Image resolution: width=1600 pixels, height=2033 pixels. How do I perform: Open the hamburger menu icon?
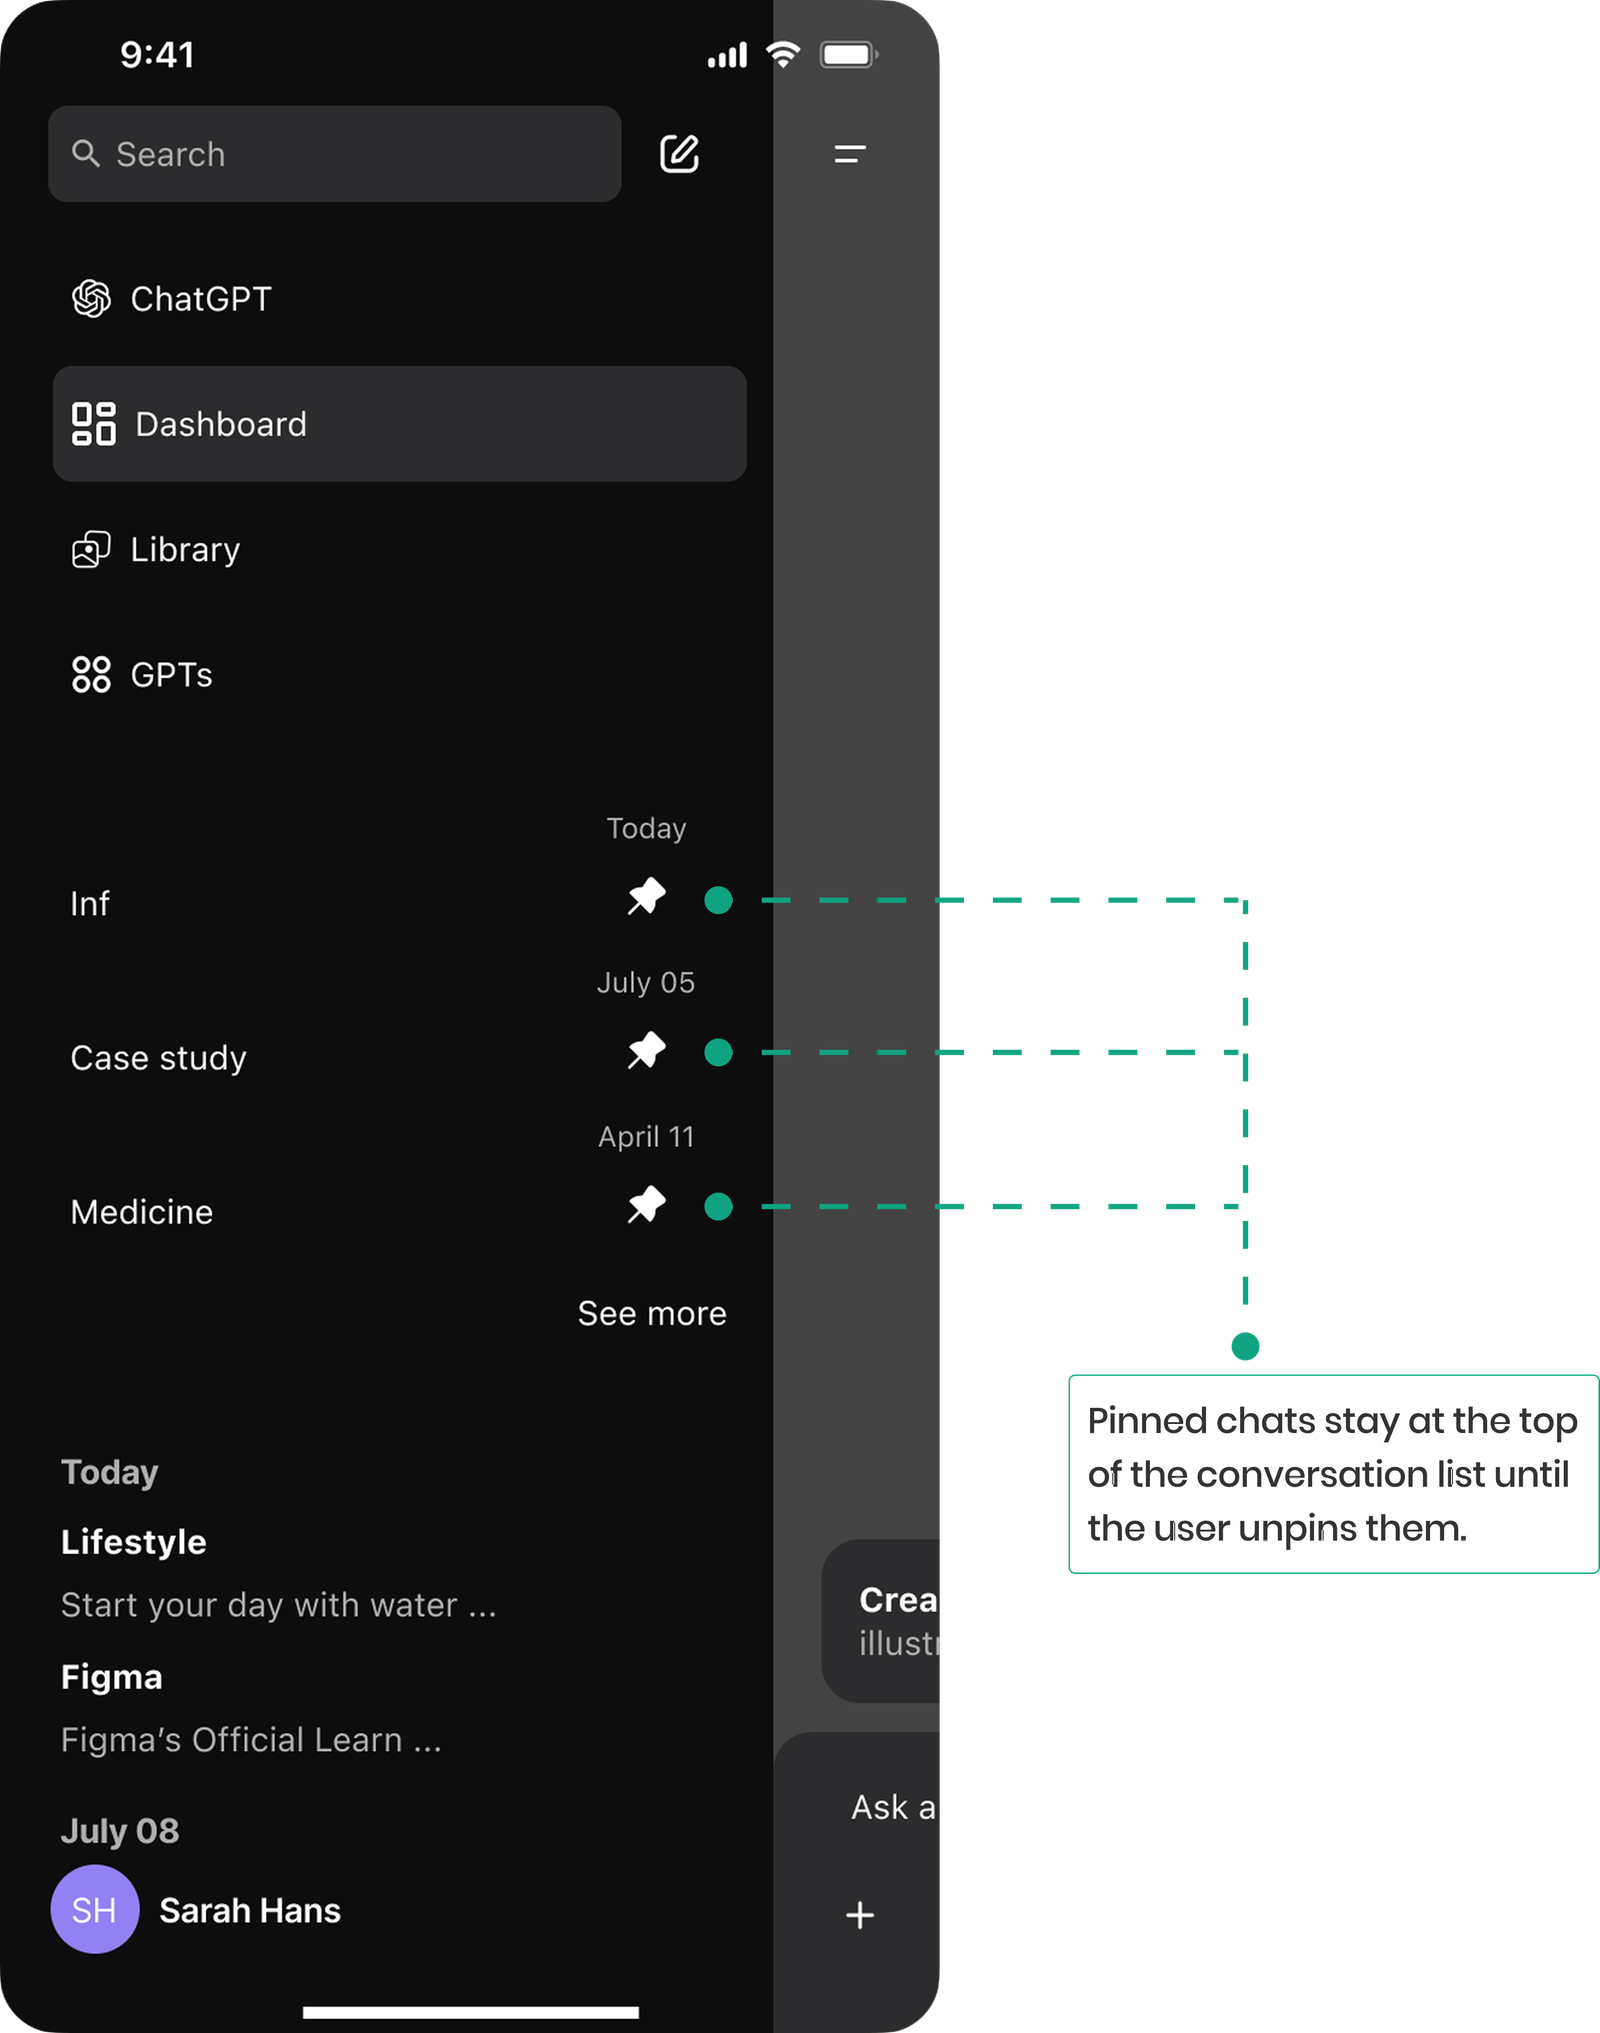849,154
